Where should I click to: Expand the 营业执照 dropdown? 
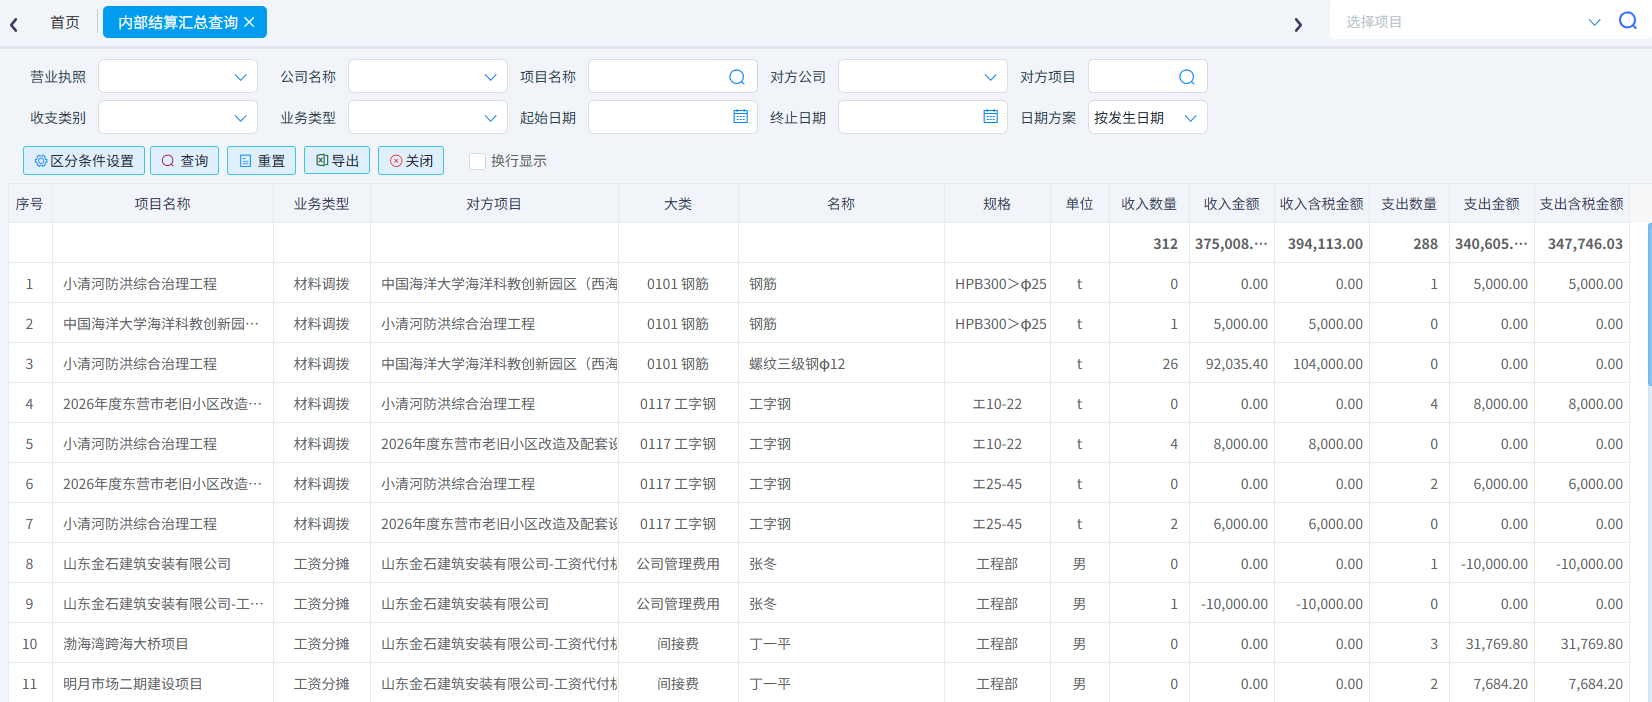coord(240,77)
